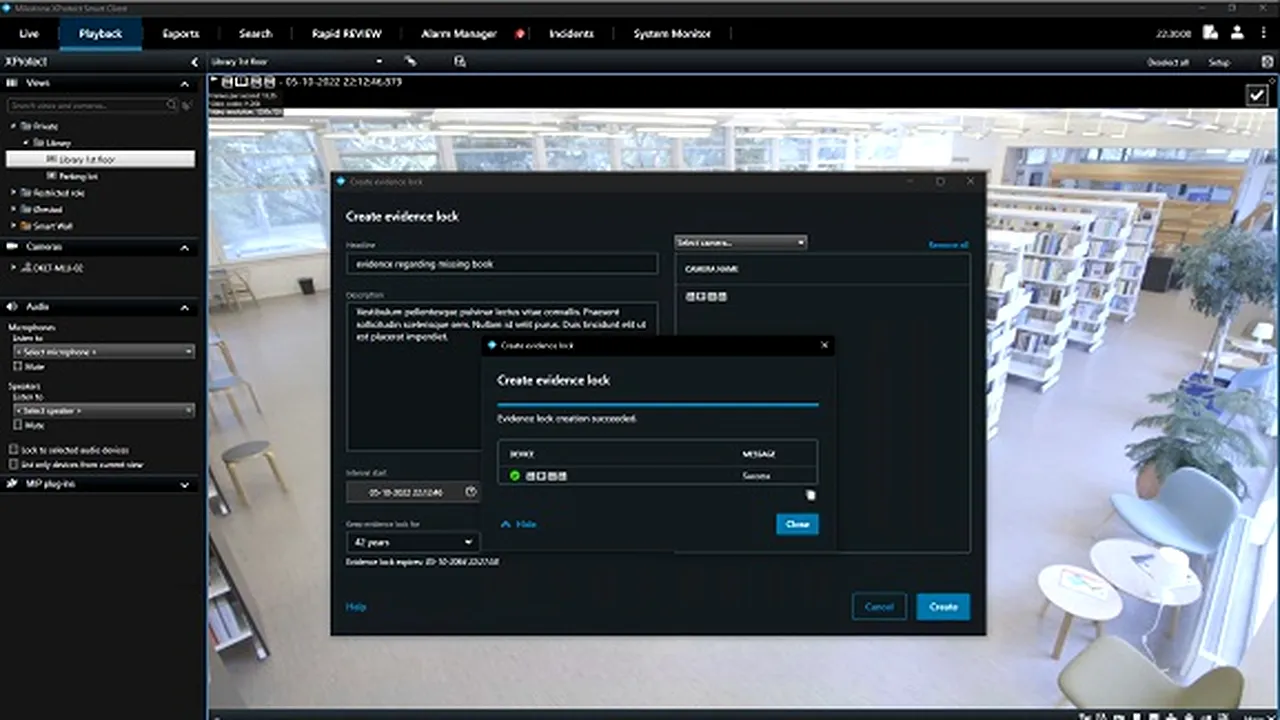
Task: Go to the Search tab
Action: tap(256, 34)
